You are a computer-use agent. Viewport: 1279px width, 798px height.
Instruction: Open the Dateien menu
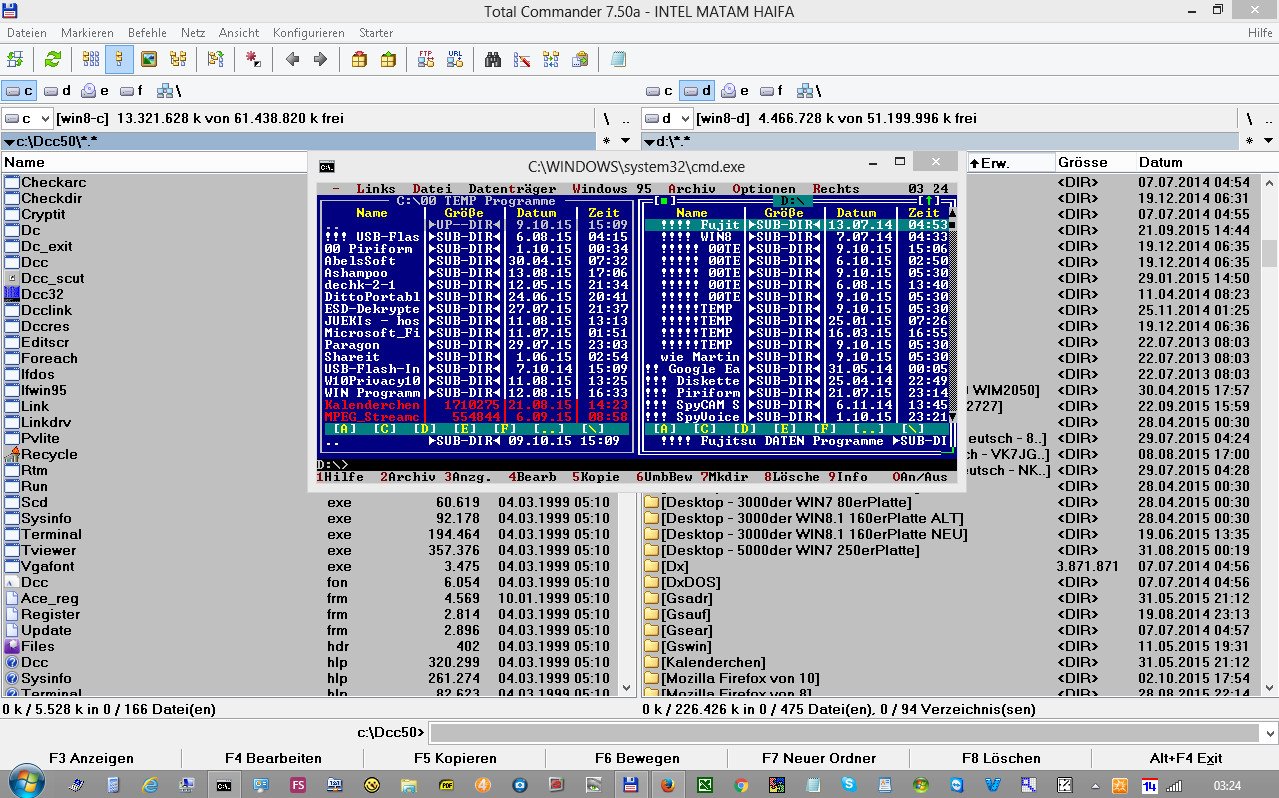[26, 33]
